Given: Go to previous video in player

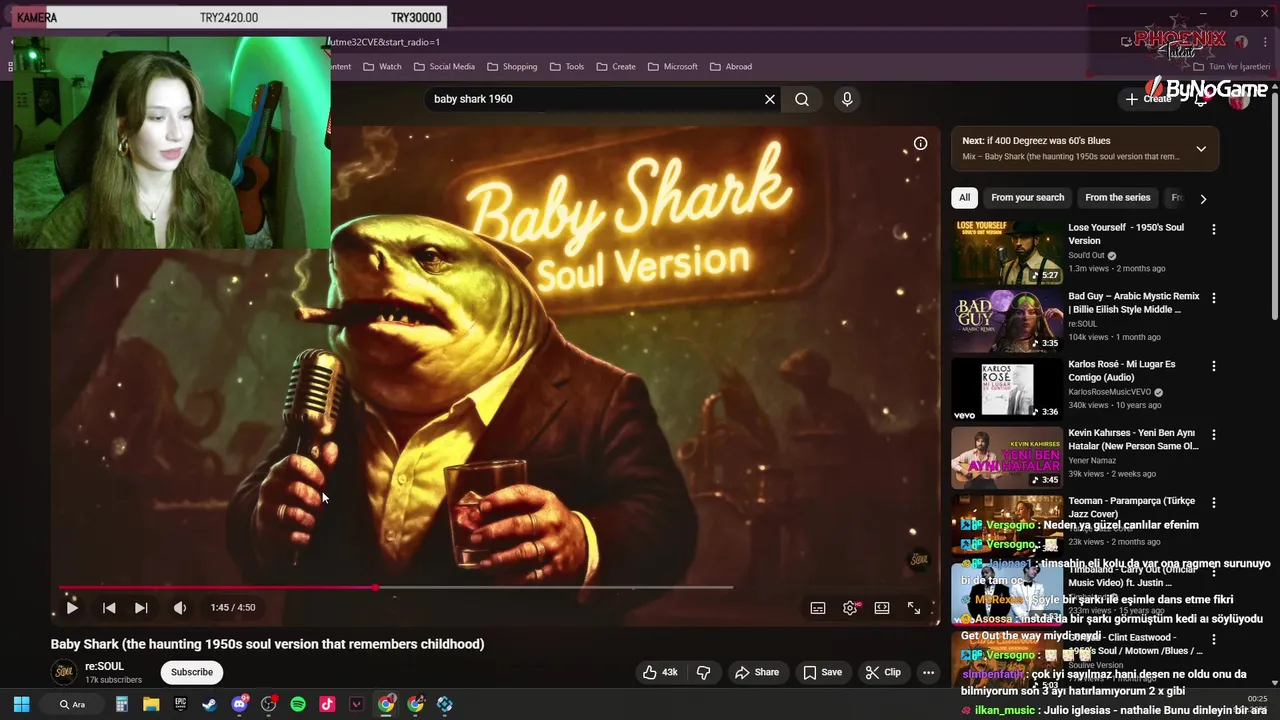Looking at the screenshot, I should pos(109,607).
